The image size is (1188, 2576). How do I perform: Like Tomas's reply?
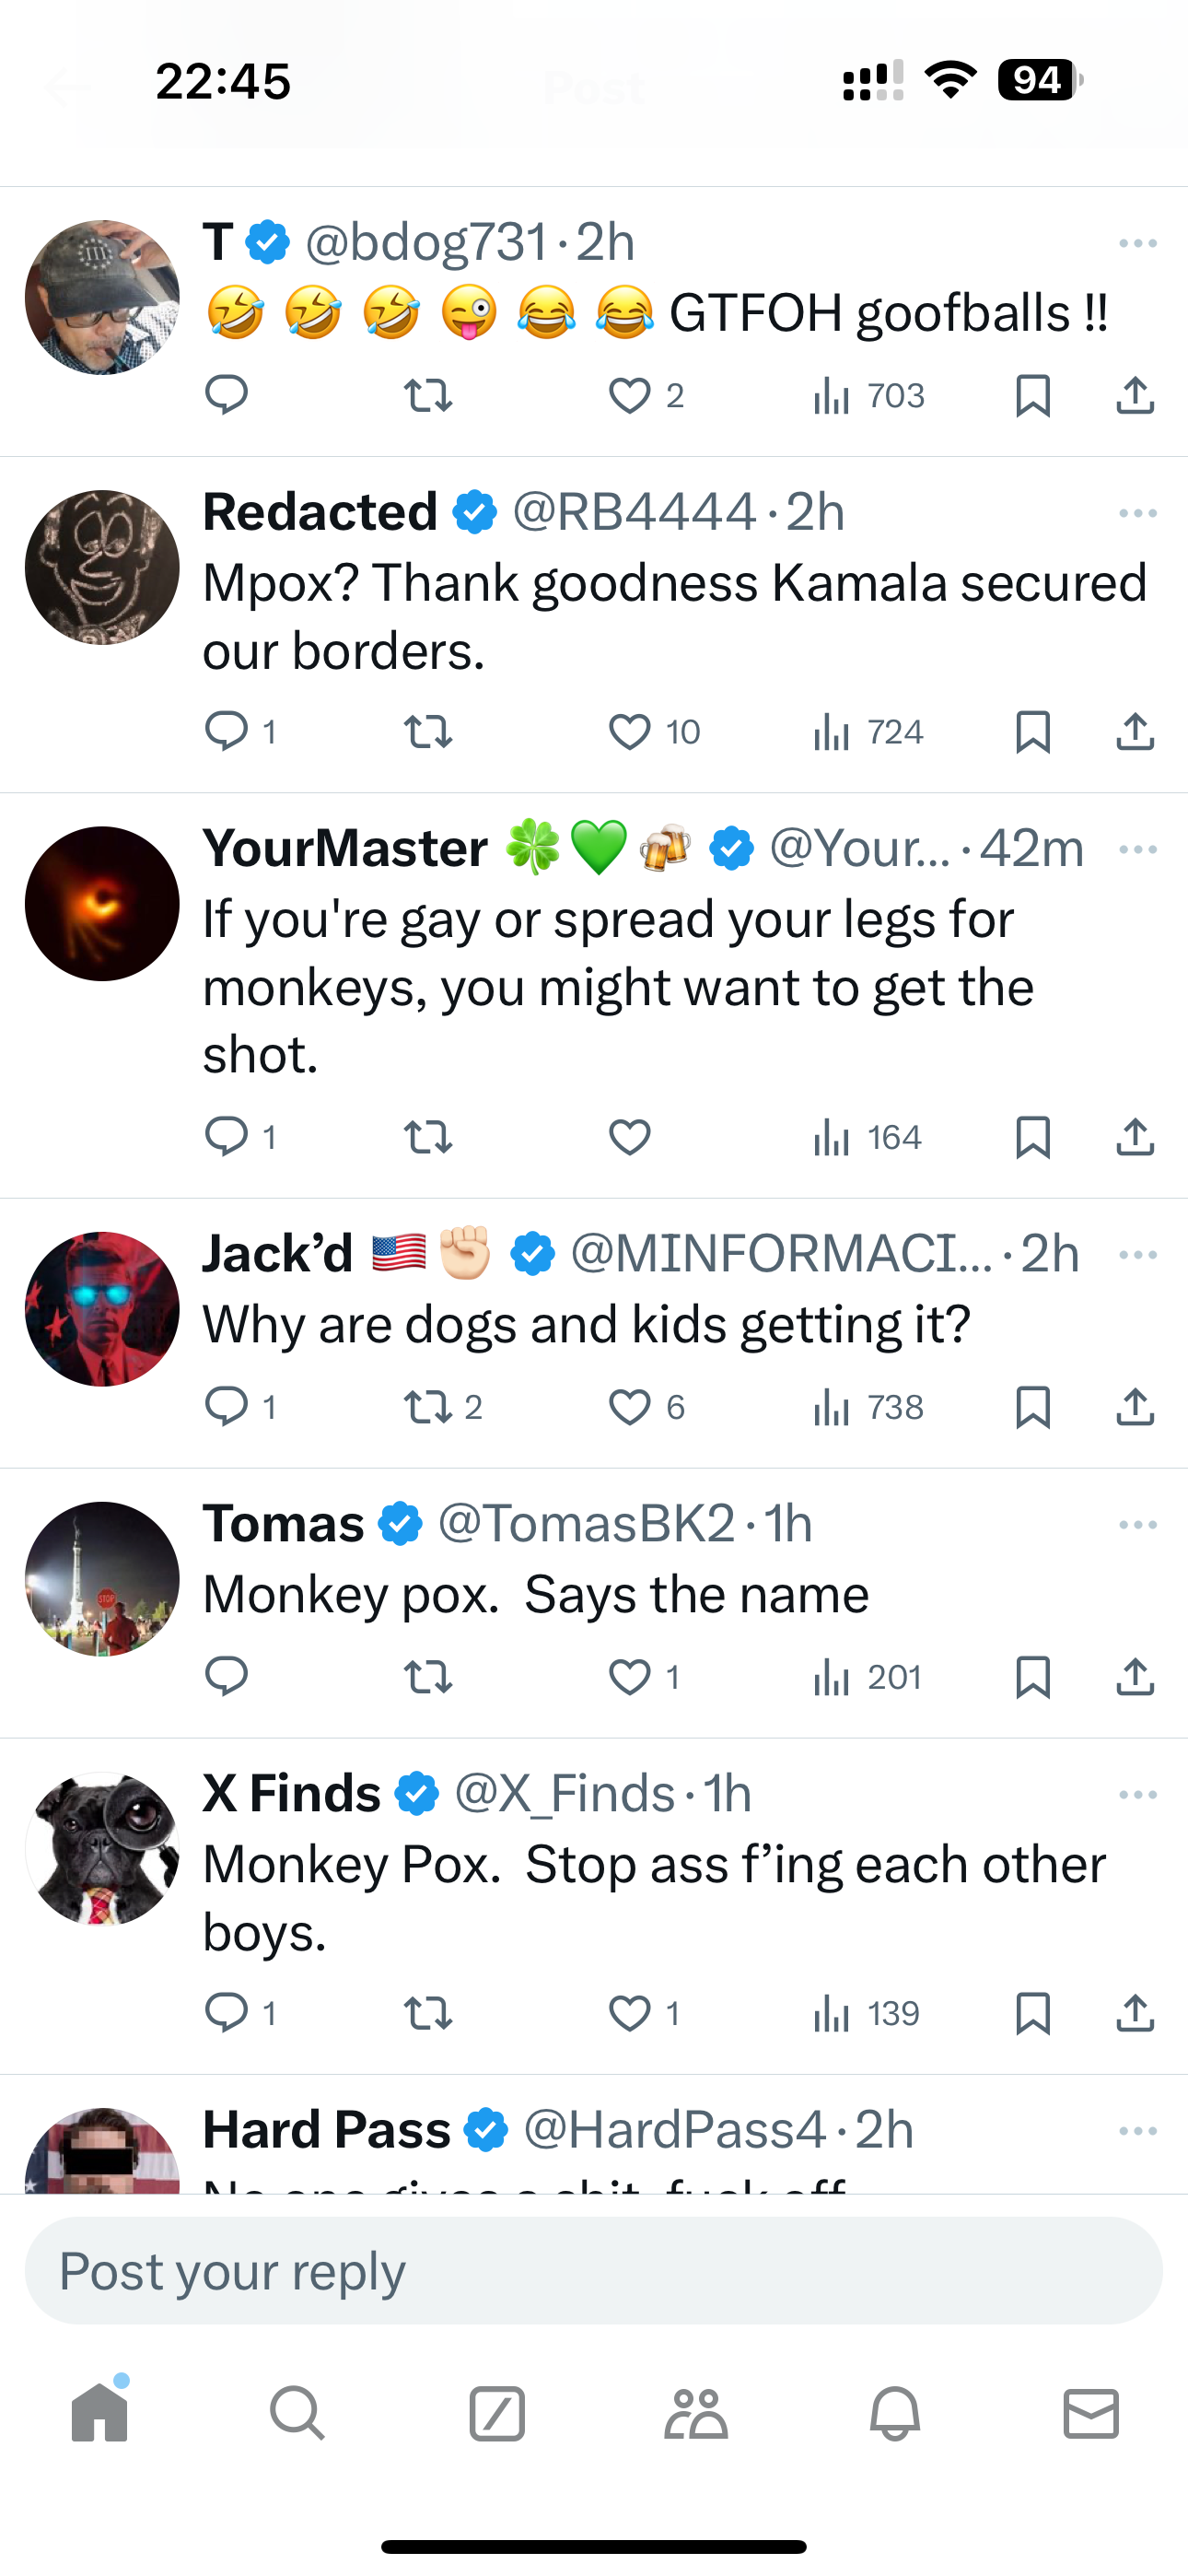[x=630, y=1677]
